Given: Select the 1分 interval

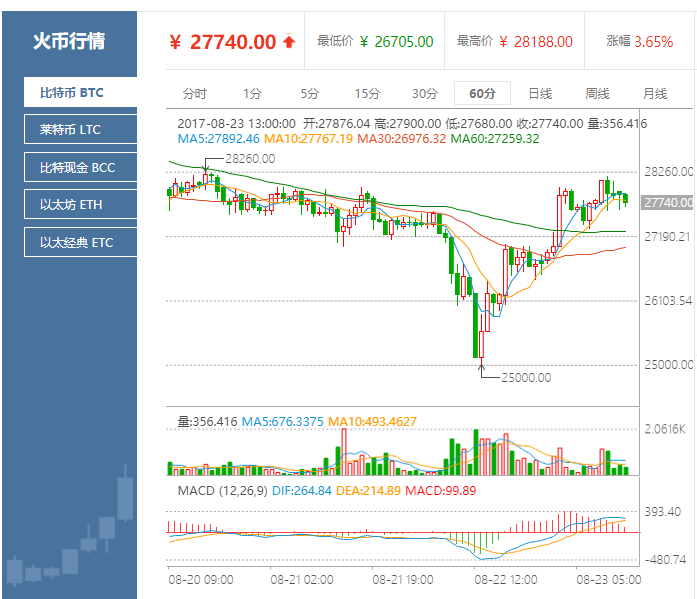Looking at the screenshot, I should coord(252,94).
